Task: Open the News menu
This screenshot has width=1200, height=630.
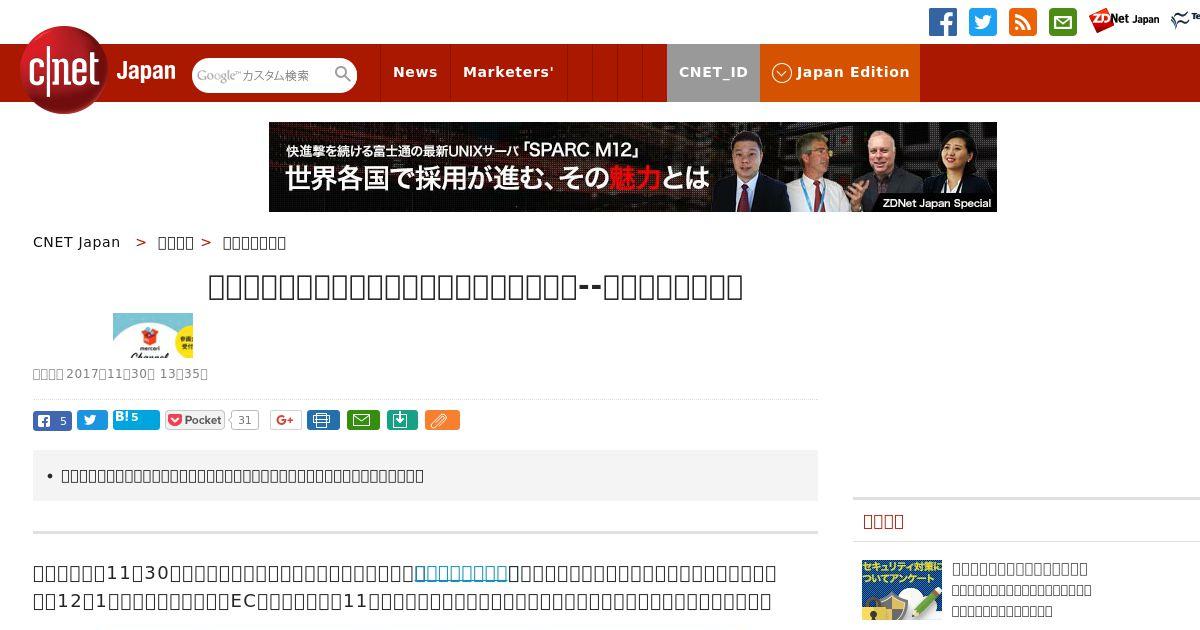Action: coord(415,72)
